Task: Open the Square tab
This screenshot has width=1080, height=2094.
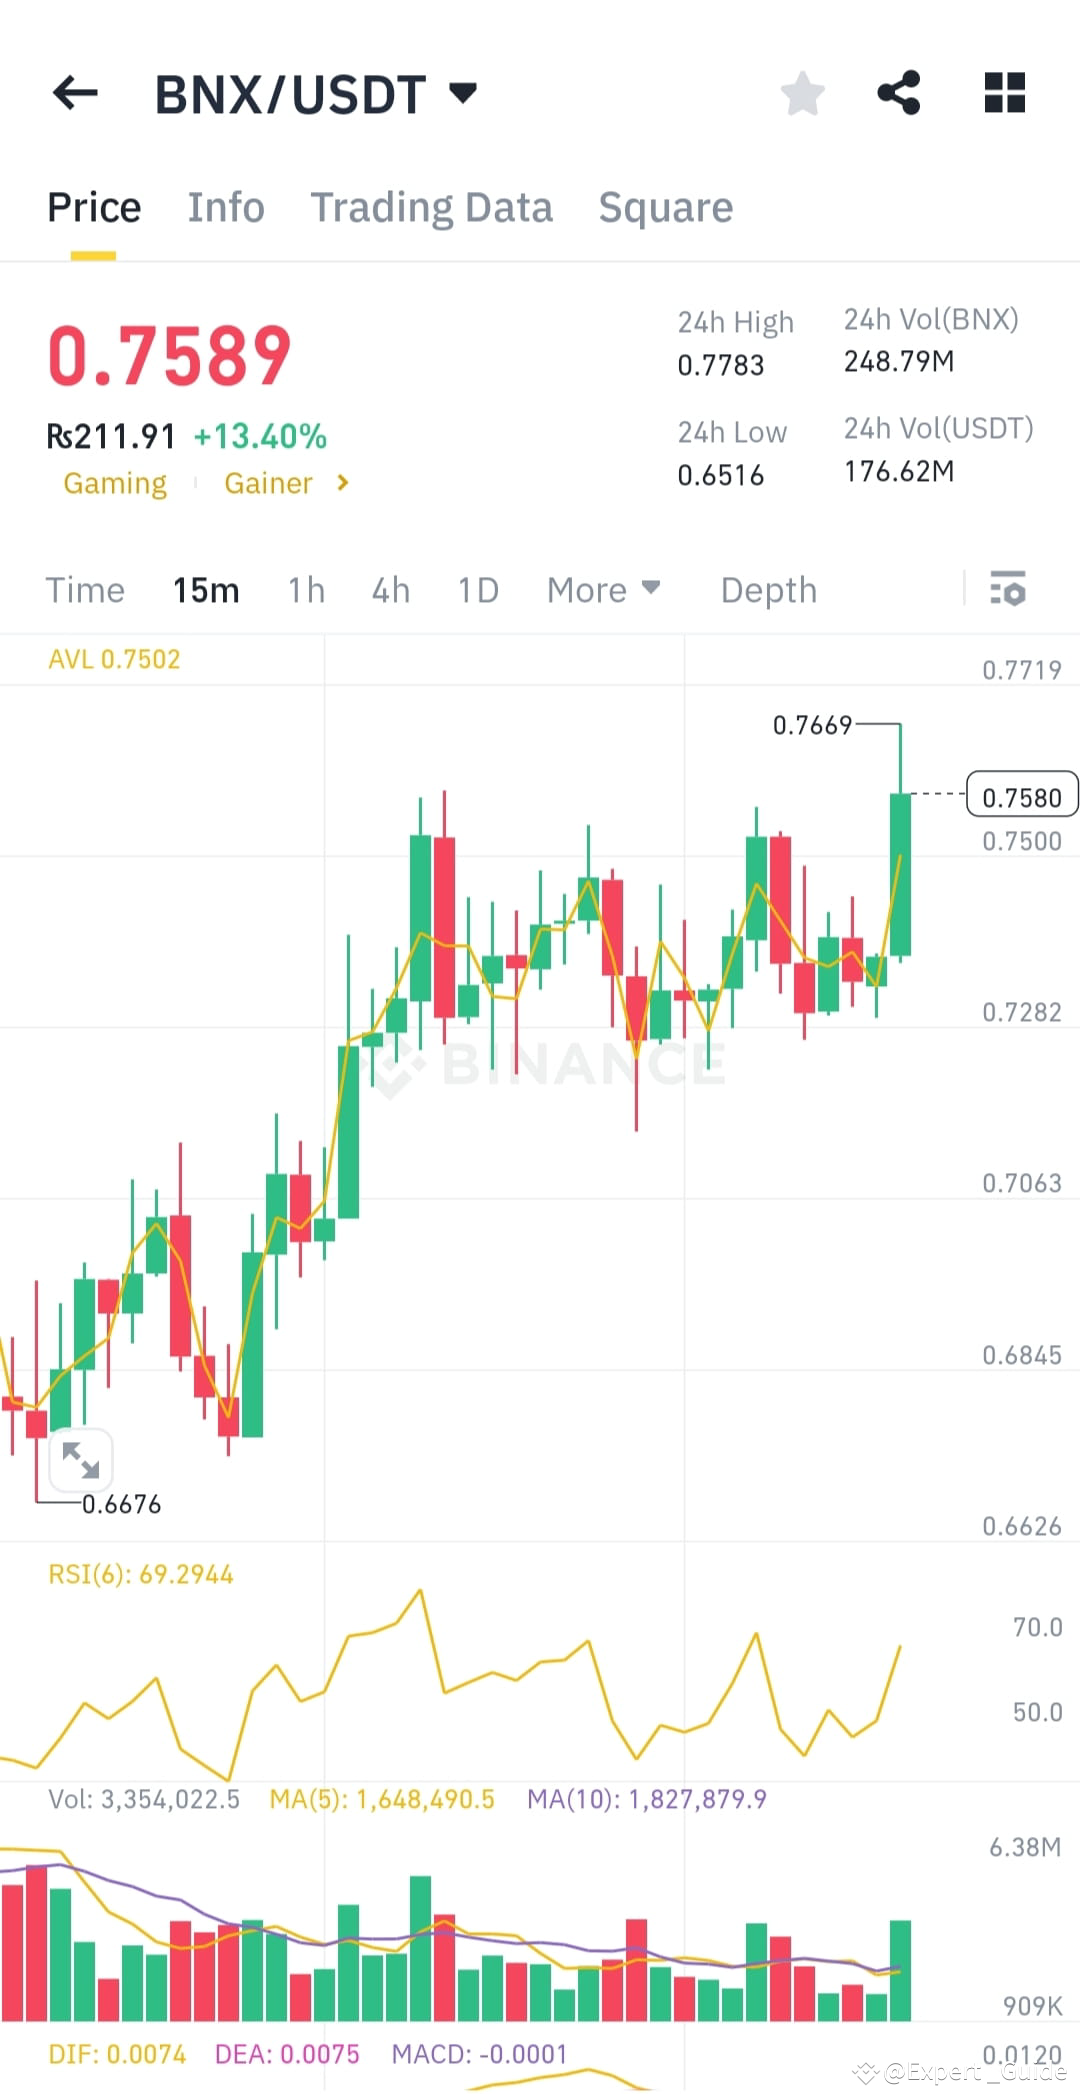Action: coord(665,207)
